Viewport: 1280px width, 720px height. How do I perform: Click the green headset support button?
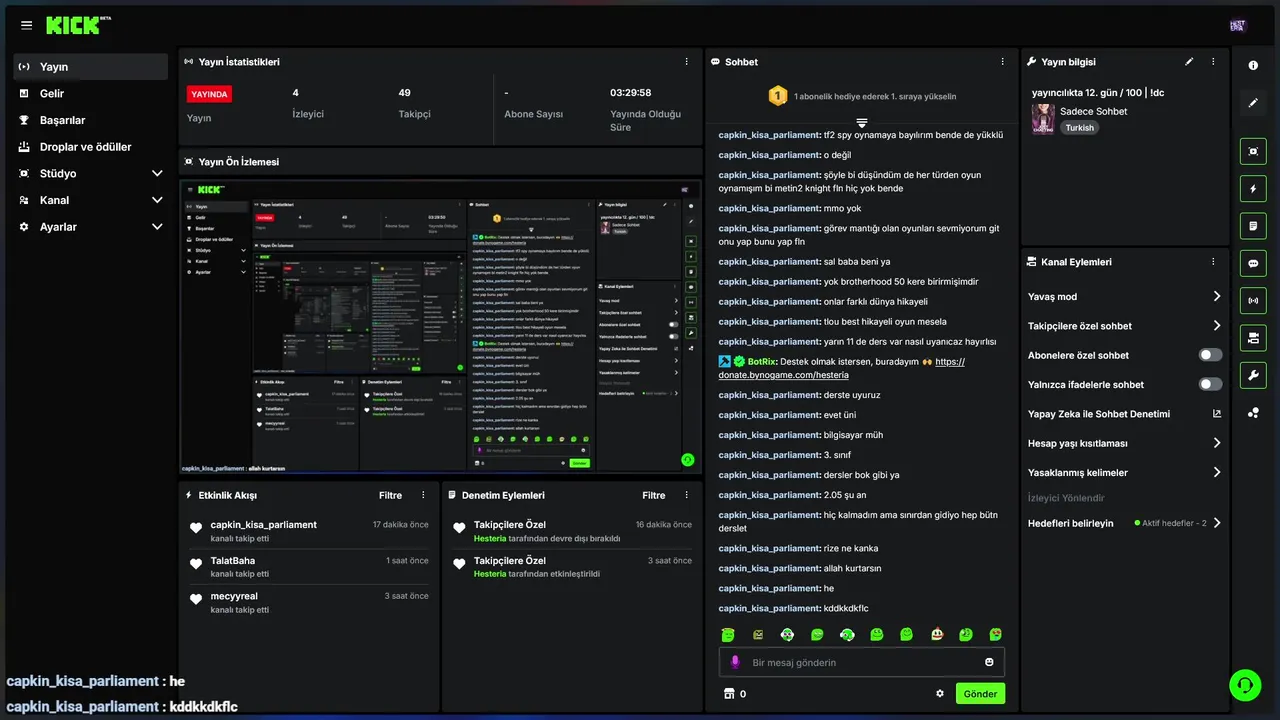(x=1245, y=685)
